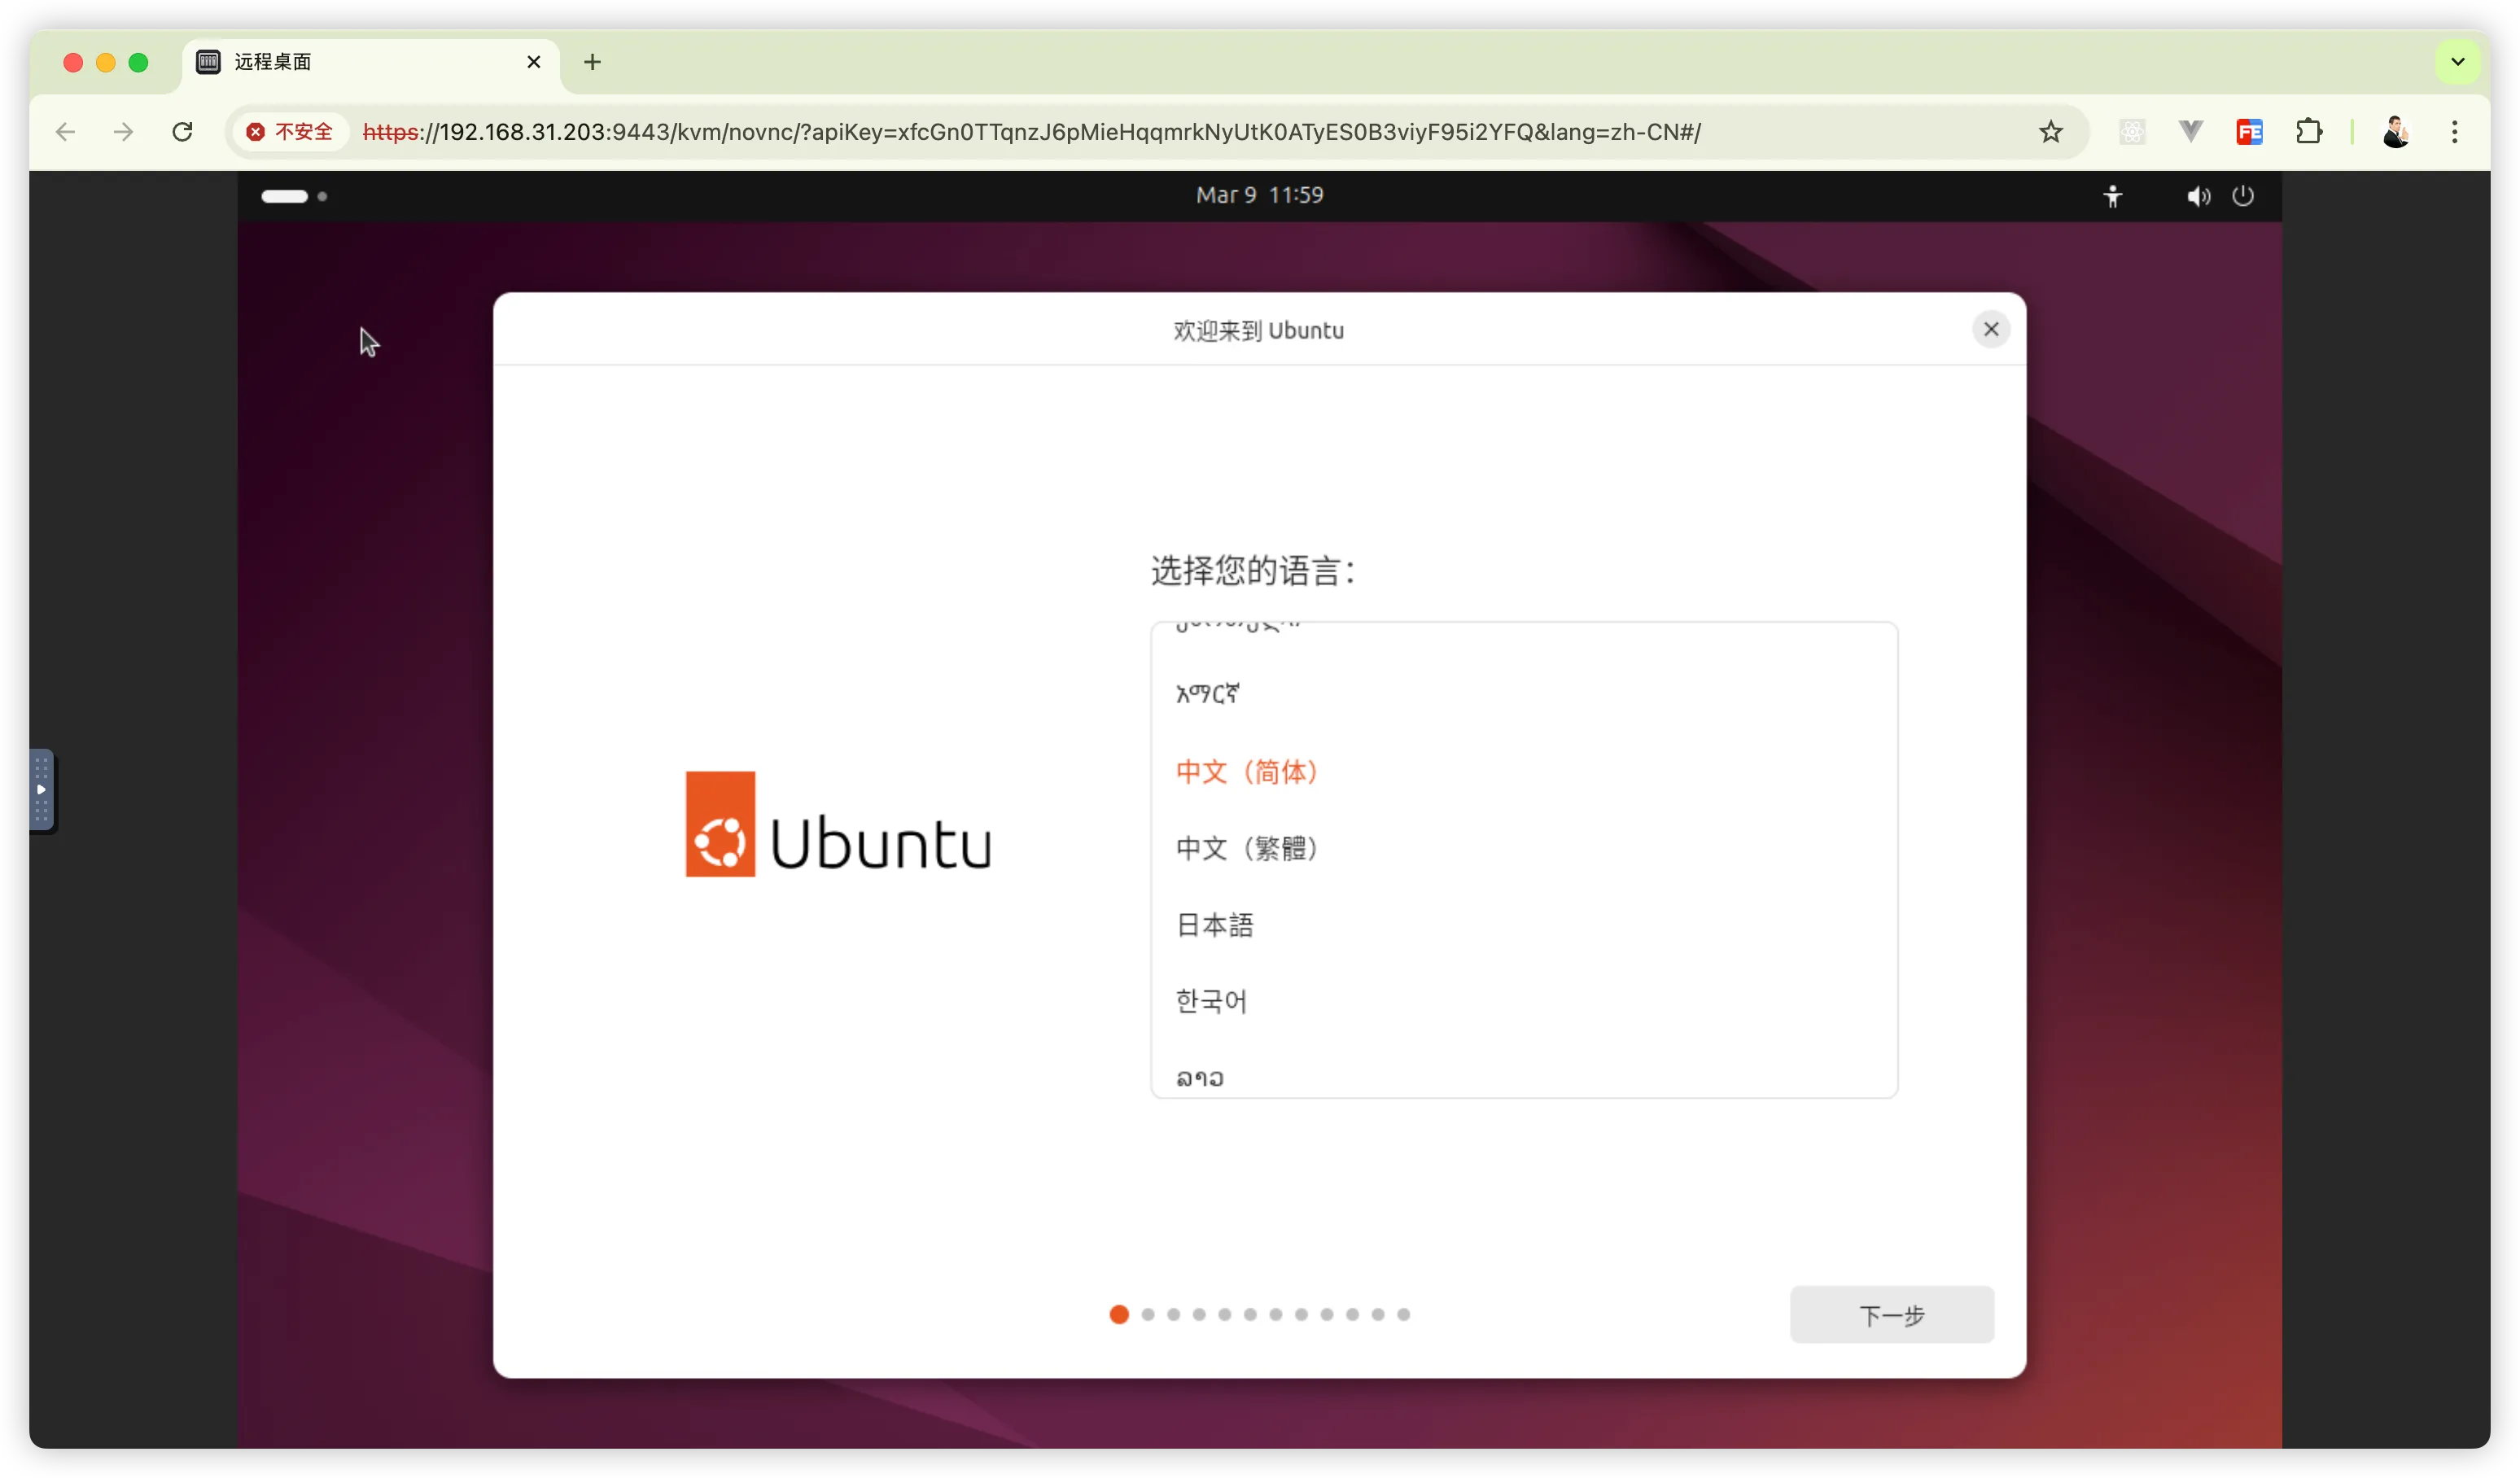Click the first orange progress dot
This screenshot has width=2520, height=1478.
pyautogui.click(x=1119, y=1314)
